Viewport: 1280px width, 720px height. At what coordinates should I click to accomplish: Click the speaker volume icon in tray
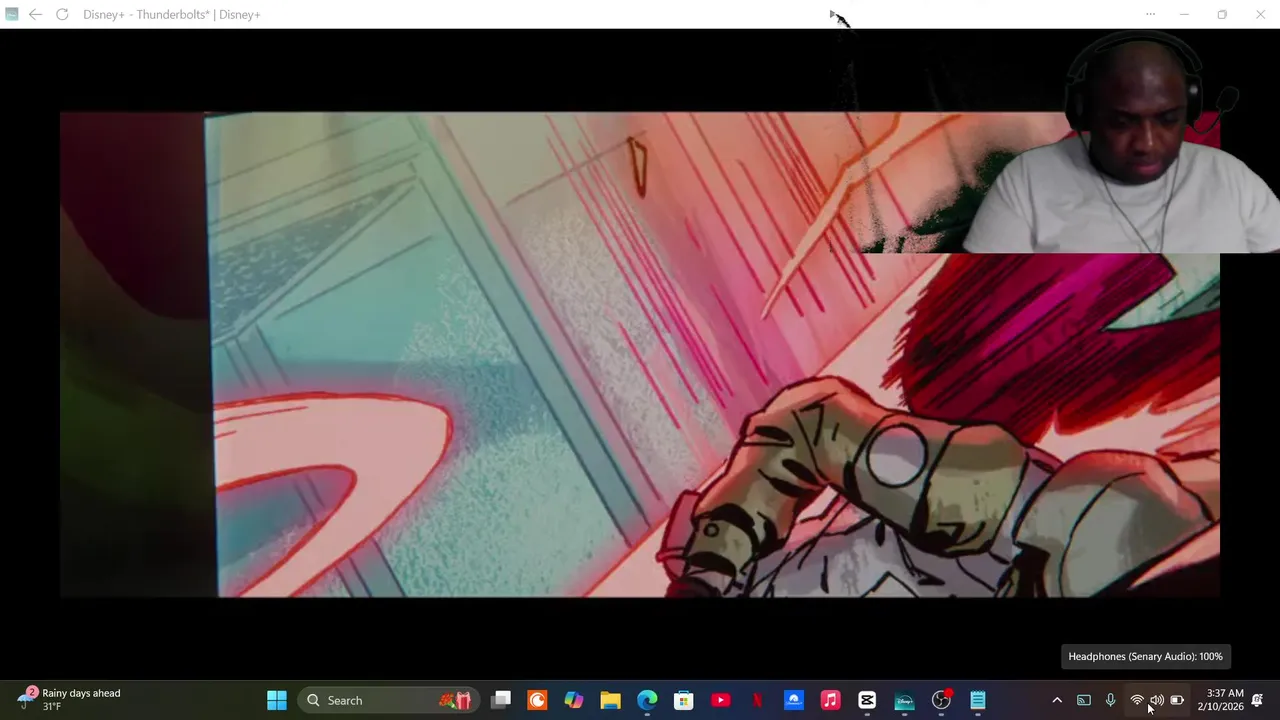tap(1157, 700)
